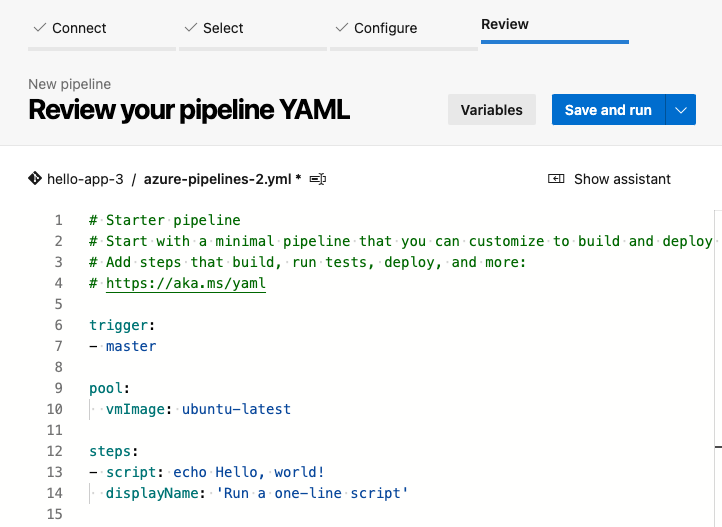This screenshot has height=527, width=722.
Task: Click the rename file icon beside azure-pipelines-2.yml
Action: coord(318,179)
